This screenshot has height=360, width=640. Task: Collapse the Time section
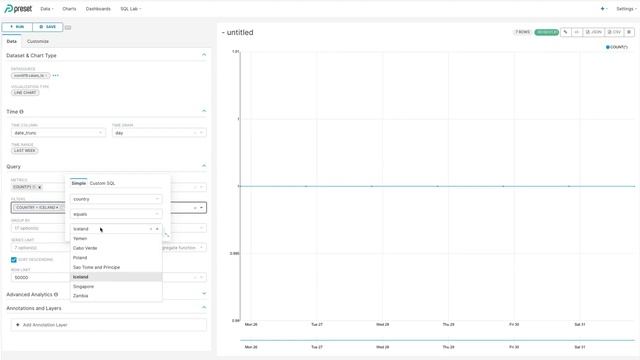204,111
